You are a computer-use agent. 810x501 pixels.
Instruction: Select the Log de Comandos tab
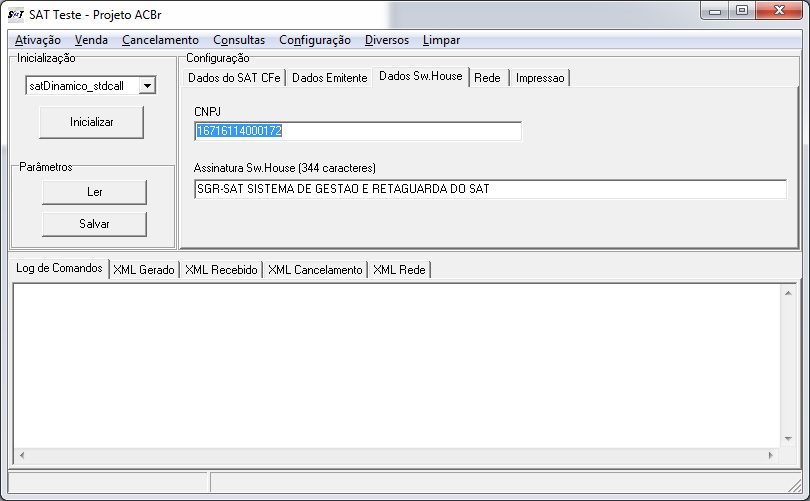coord(59,268)
